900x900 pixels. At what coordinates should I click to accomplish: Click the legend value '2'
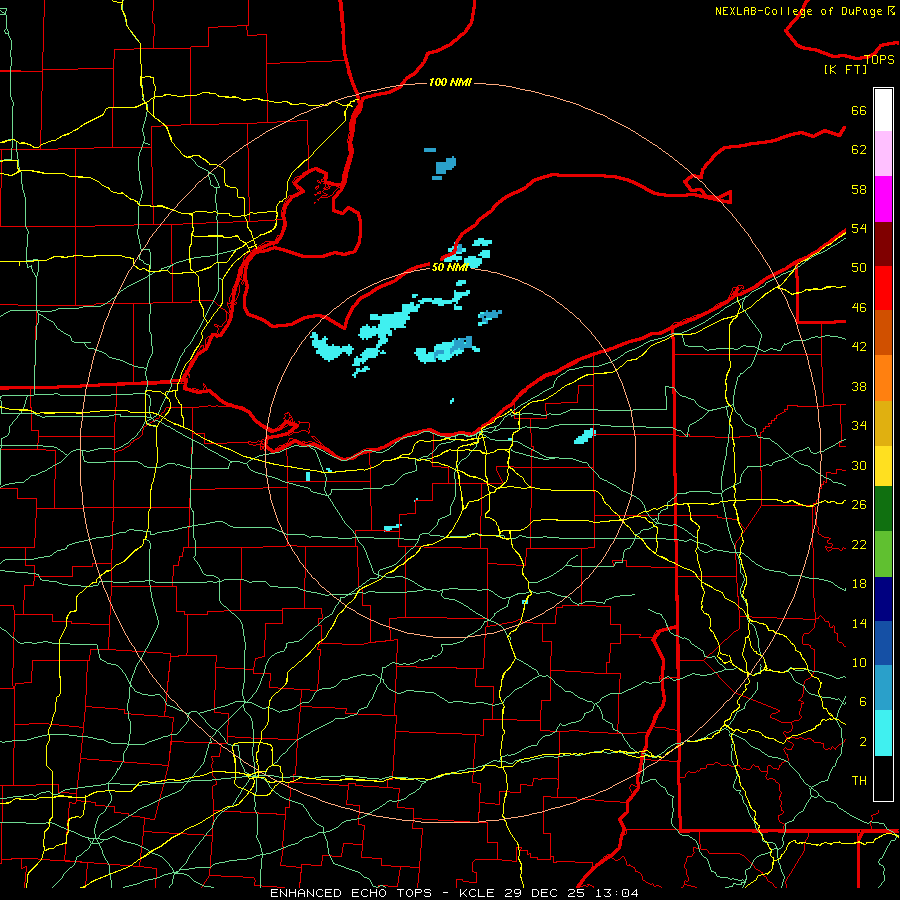862,742
